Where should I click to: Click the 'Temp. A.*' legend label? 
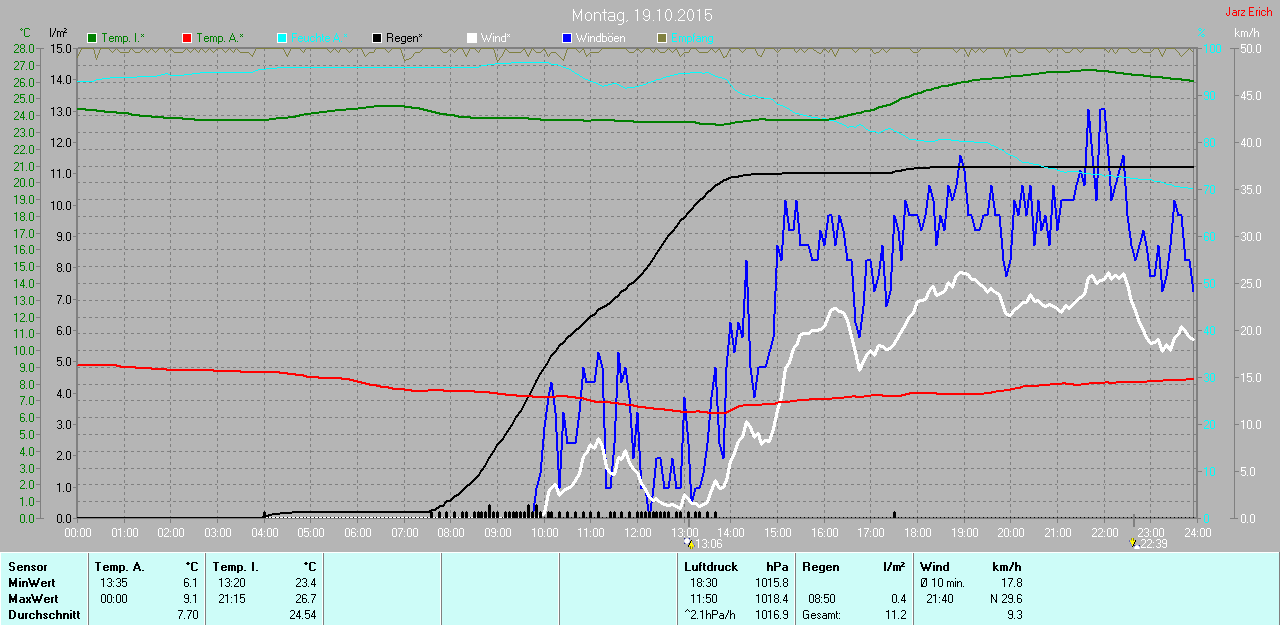(219, 38)
